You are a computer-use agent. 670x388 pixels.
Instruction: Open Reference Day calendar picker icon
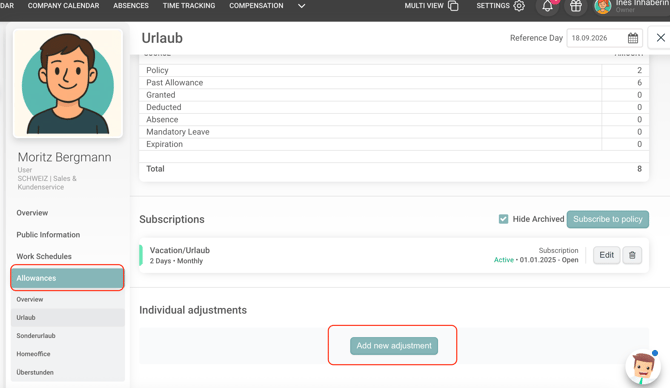pos(633,38)
